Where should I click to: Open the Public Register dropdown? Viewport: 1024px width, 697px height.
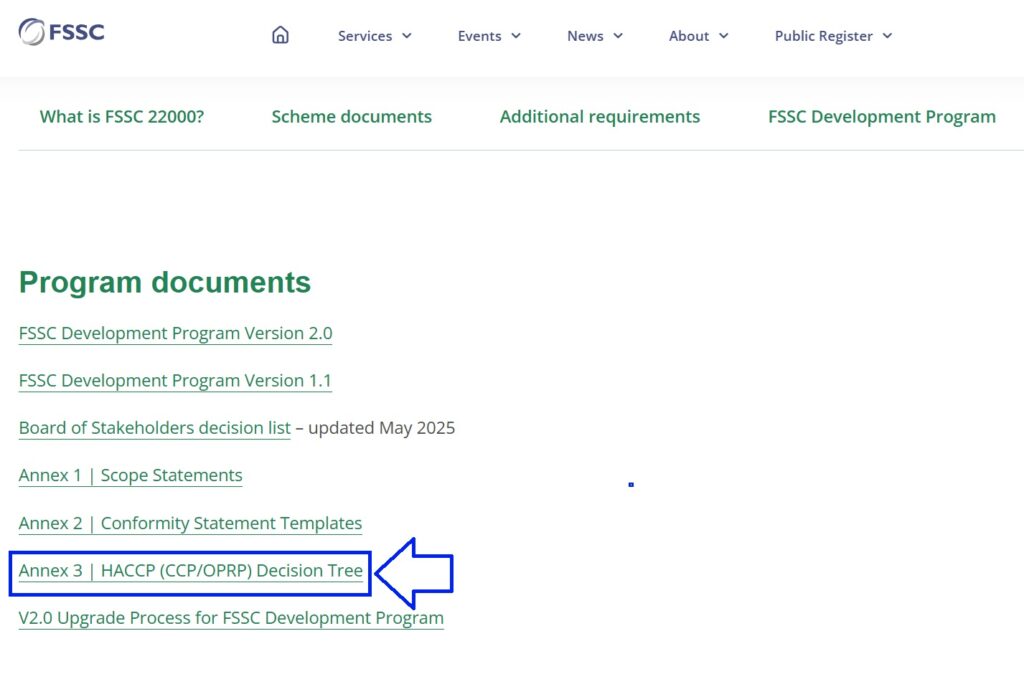tap(826, 36)
